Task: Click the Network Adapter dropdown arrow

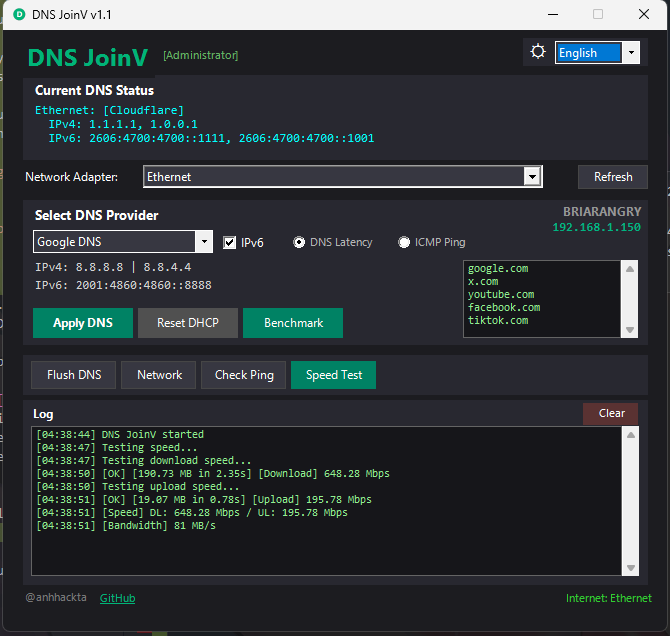Action: click(532, 177)
